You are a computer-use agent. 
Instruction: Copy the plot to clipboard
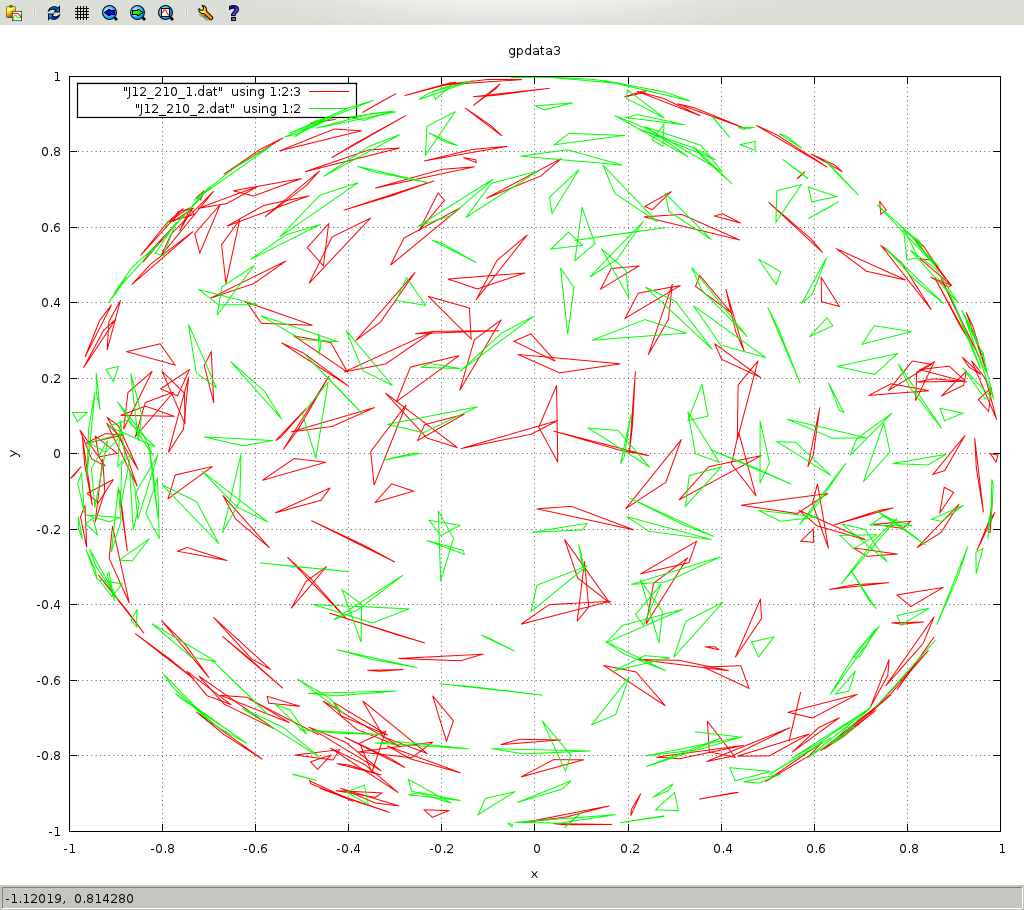(14, 13)
